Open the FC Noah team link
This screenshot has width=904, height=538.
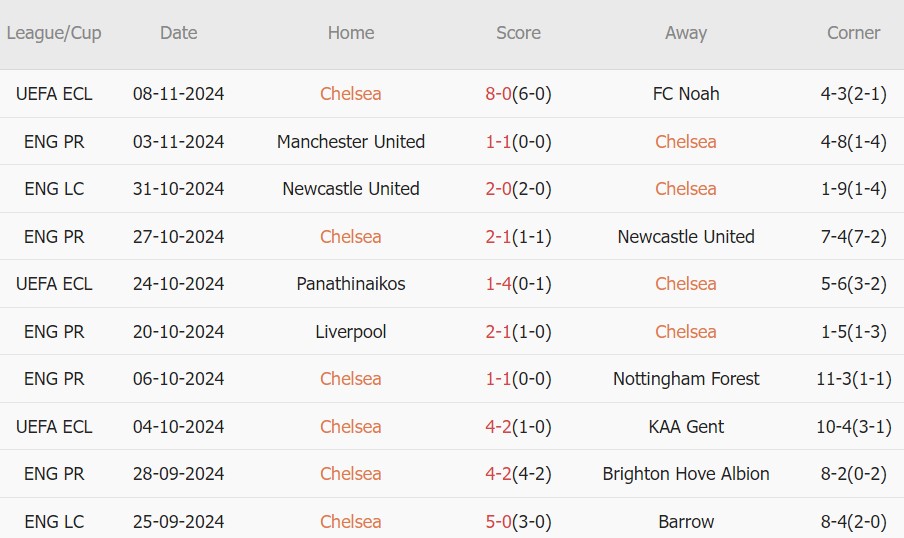tap(686, 94)
